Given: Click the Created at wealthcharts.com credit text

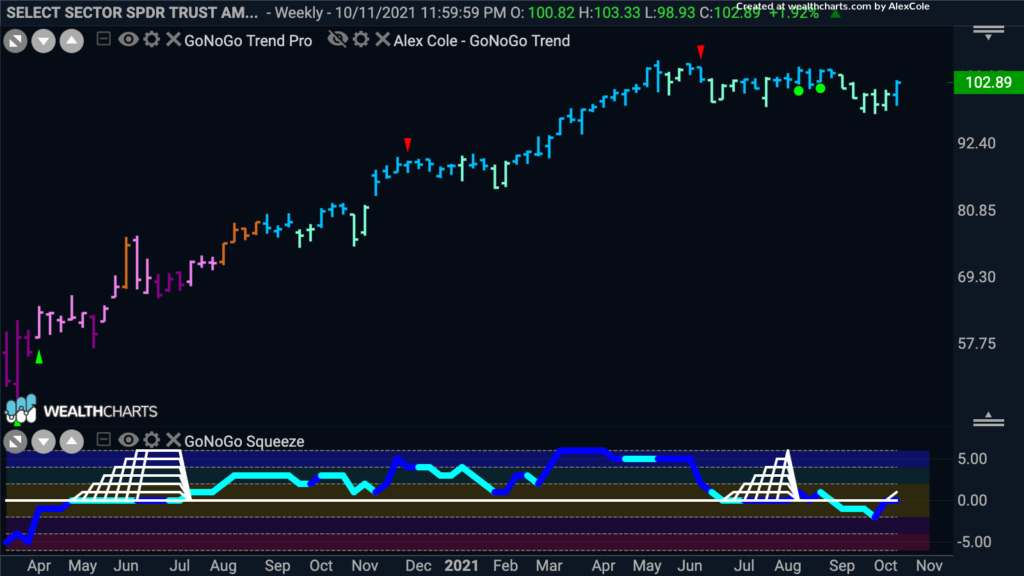Looking at the screenshot, I should pos(833,7).
